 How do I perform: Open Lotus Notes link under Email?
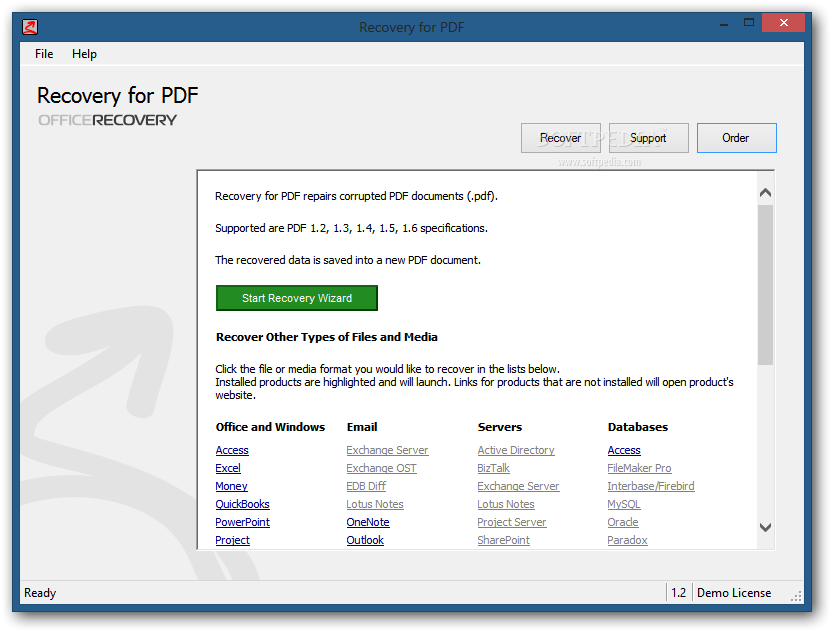(x=375, y=504)
